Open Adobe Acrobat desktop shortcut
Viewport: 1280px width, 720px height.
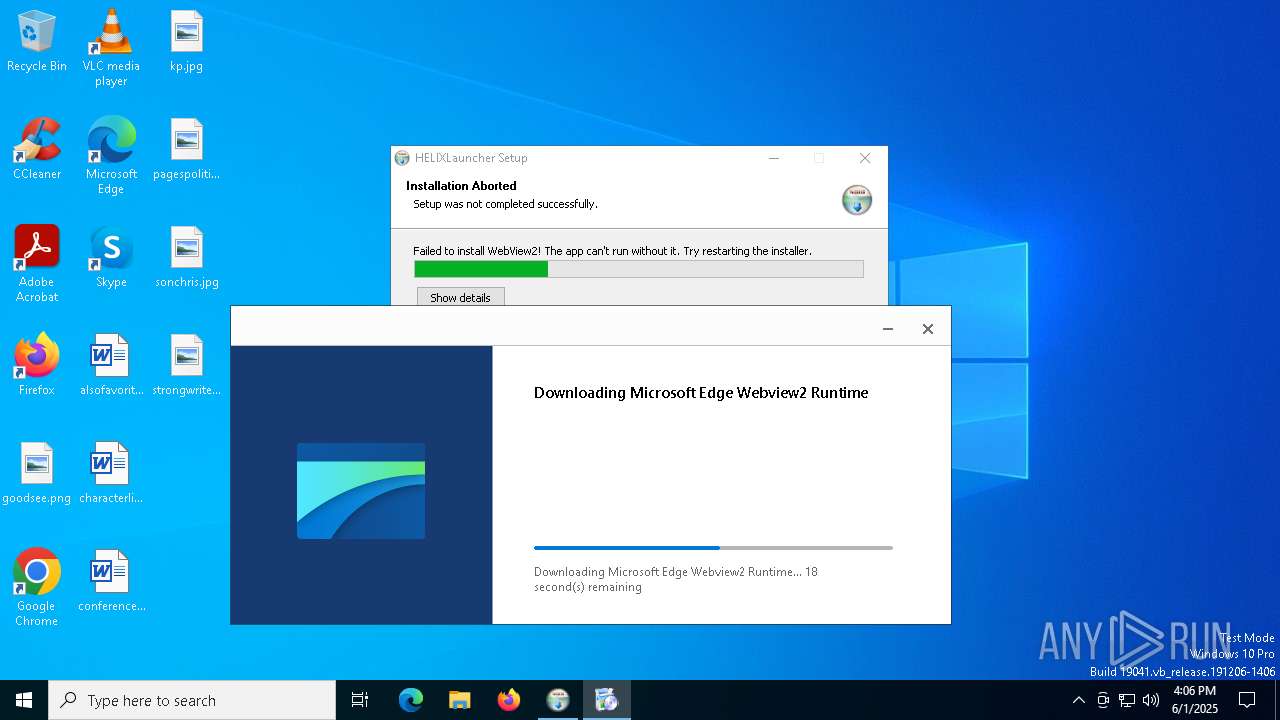coord(37,264)
